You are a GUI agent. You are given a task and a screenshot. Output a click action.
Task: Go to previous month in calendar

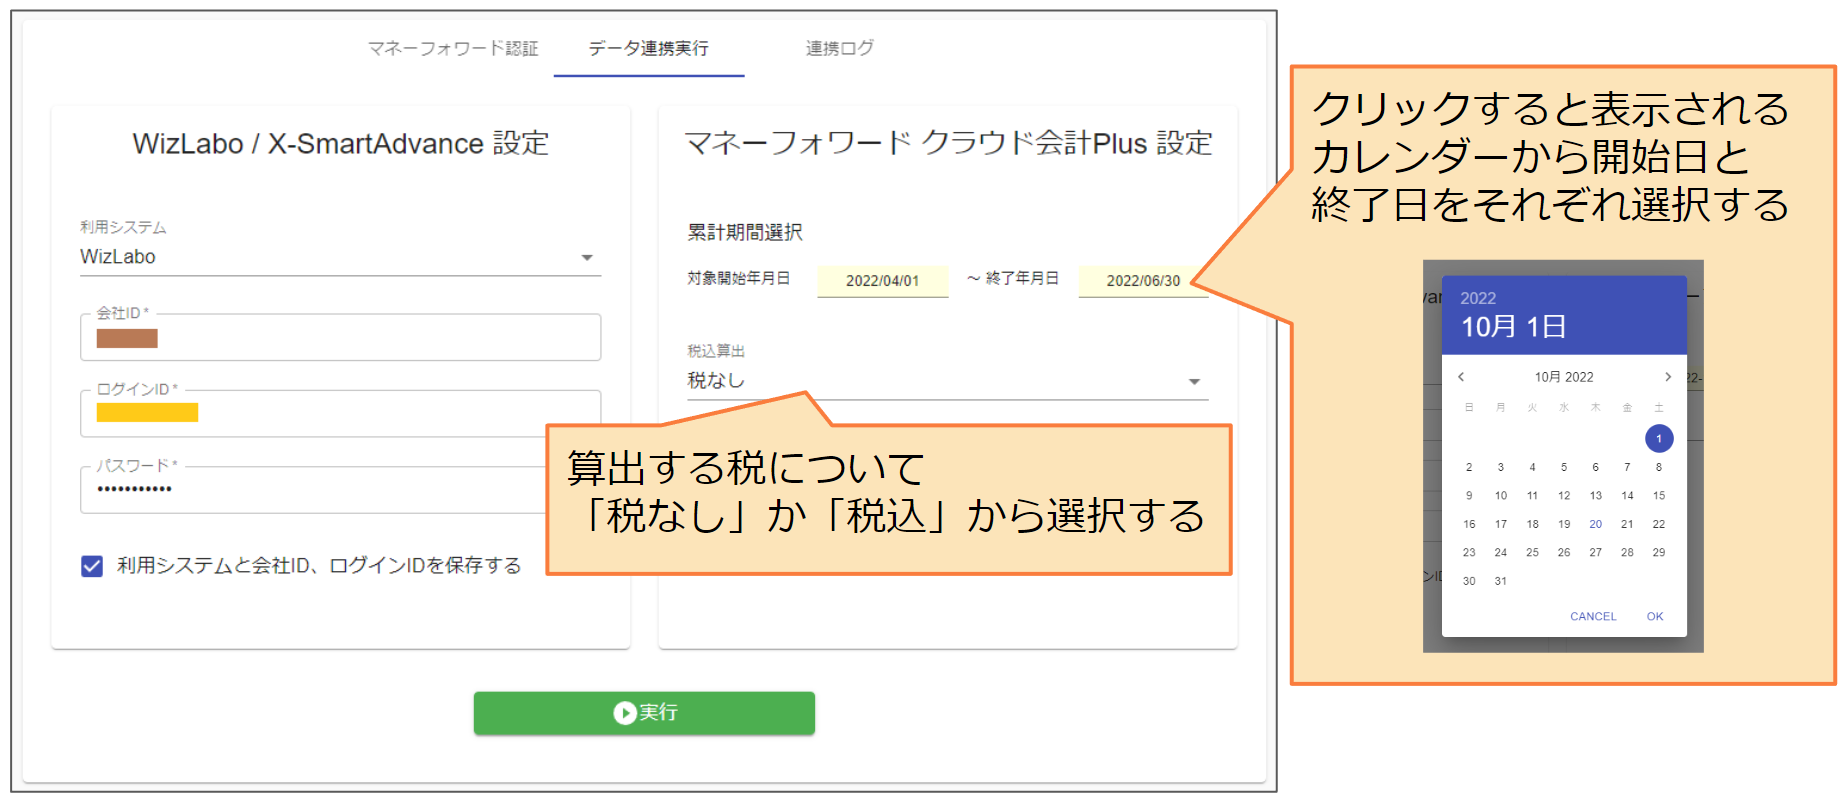pyautogui.click(x=1461, y=377)
